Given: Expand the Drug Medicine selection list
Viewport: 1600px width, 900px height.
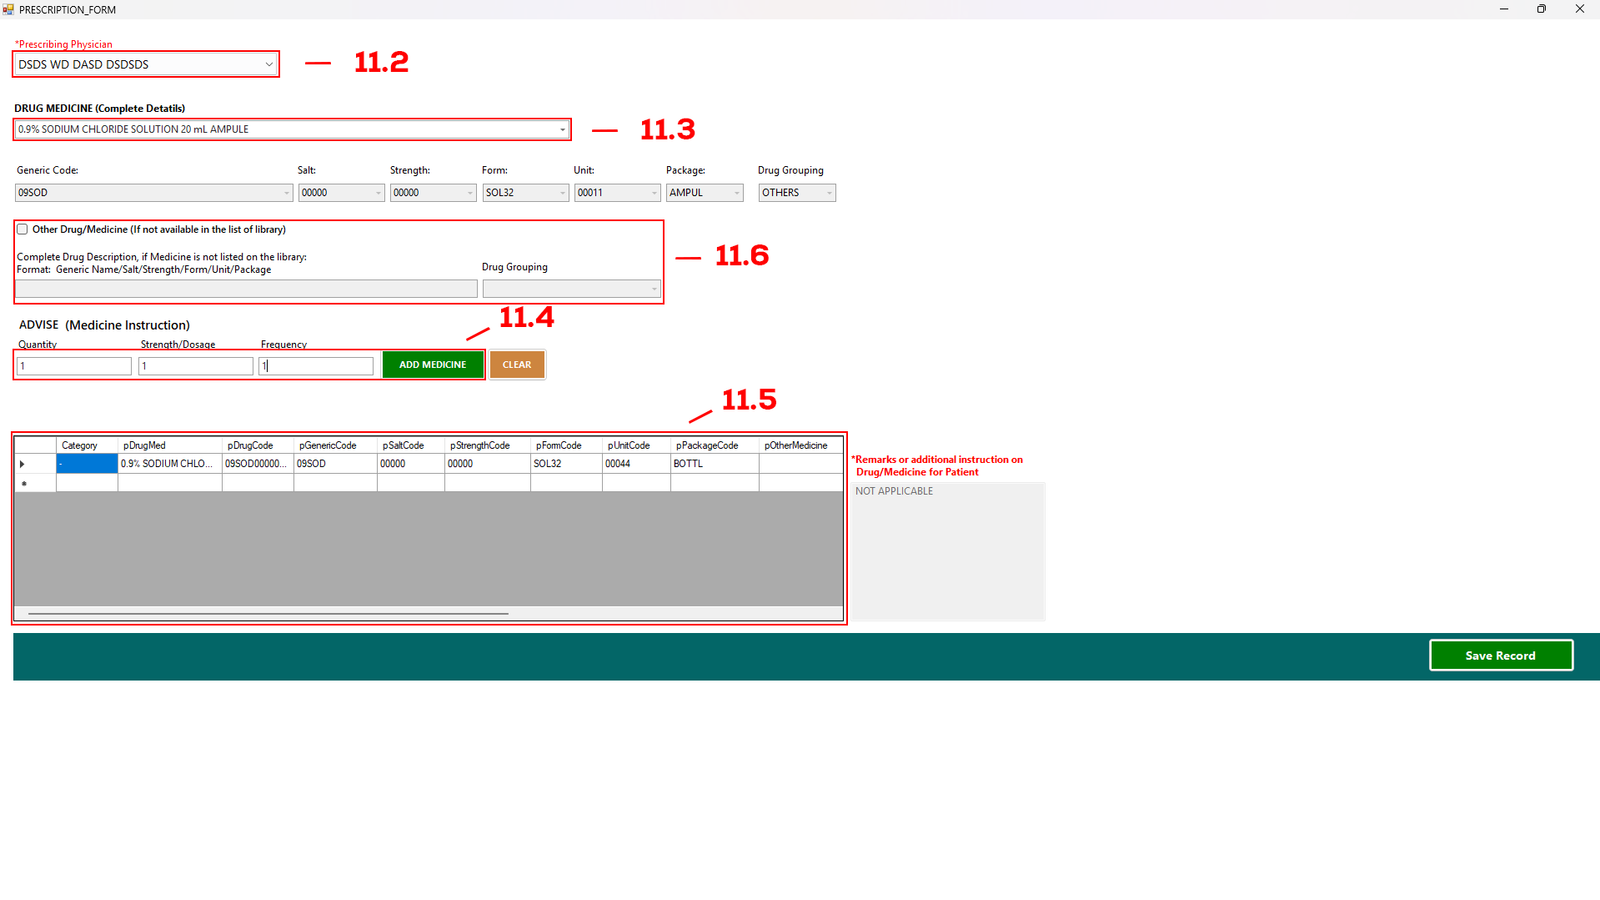Looking at the screenshot, I should pyautogui.click(x=562, y=130).
